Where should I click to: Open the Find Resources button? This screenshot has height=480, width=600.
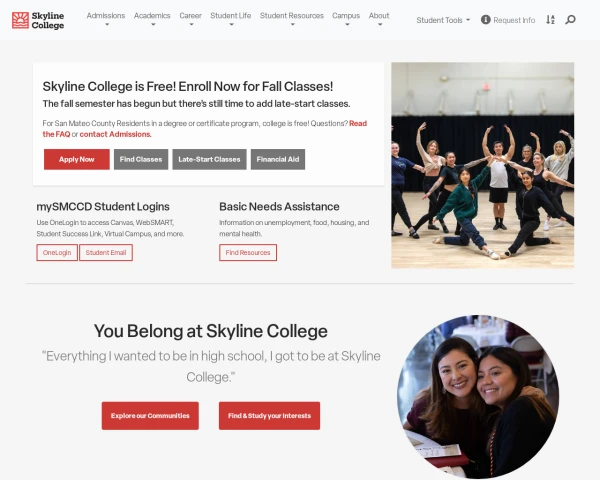[248, 253]
